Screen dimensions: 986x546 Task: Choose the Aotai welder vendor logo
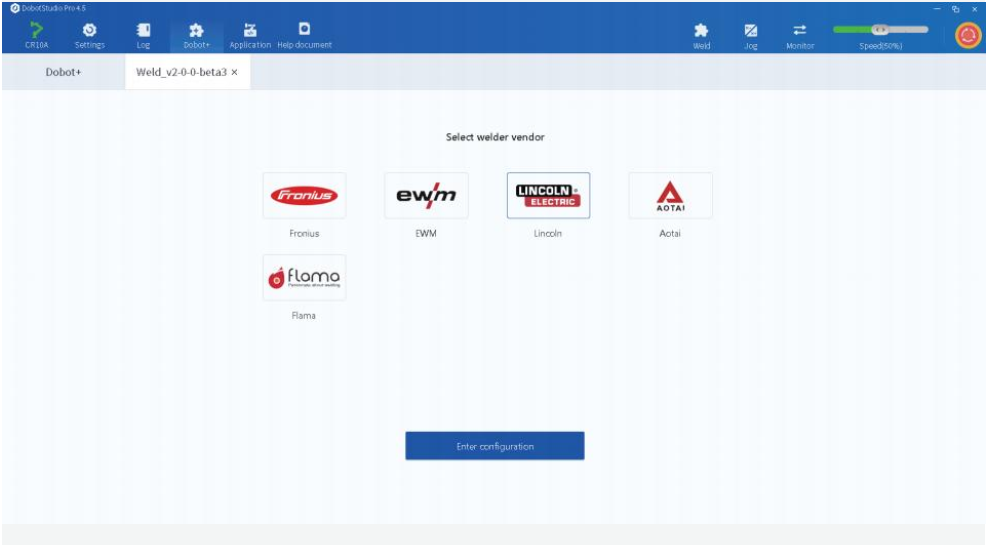(670, 196)
